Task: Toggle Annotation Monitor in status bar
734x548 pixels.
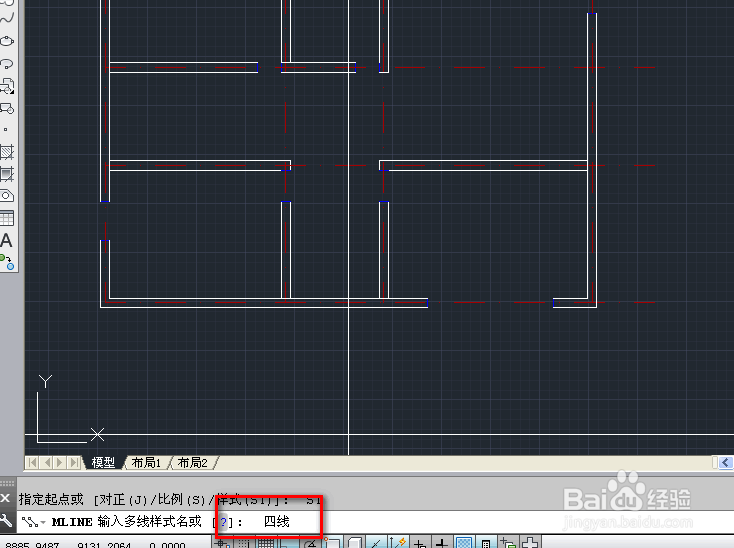Action: [530, 542]
